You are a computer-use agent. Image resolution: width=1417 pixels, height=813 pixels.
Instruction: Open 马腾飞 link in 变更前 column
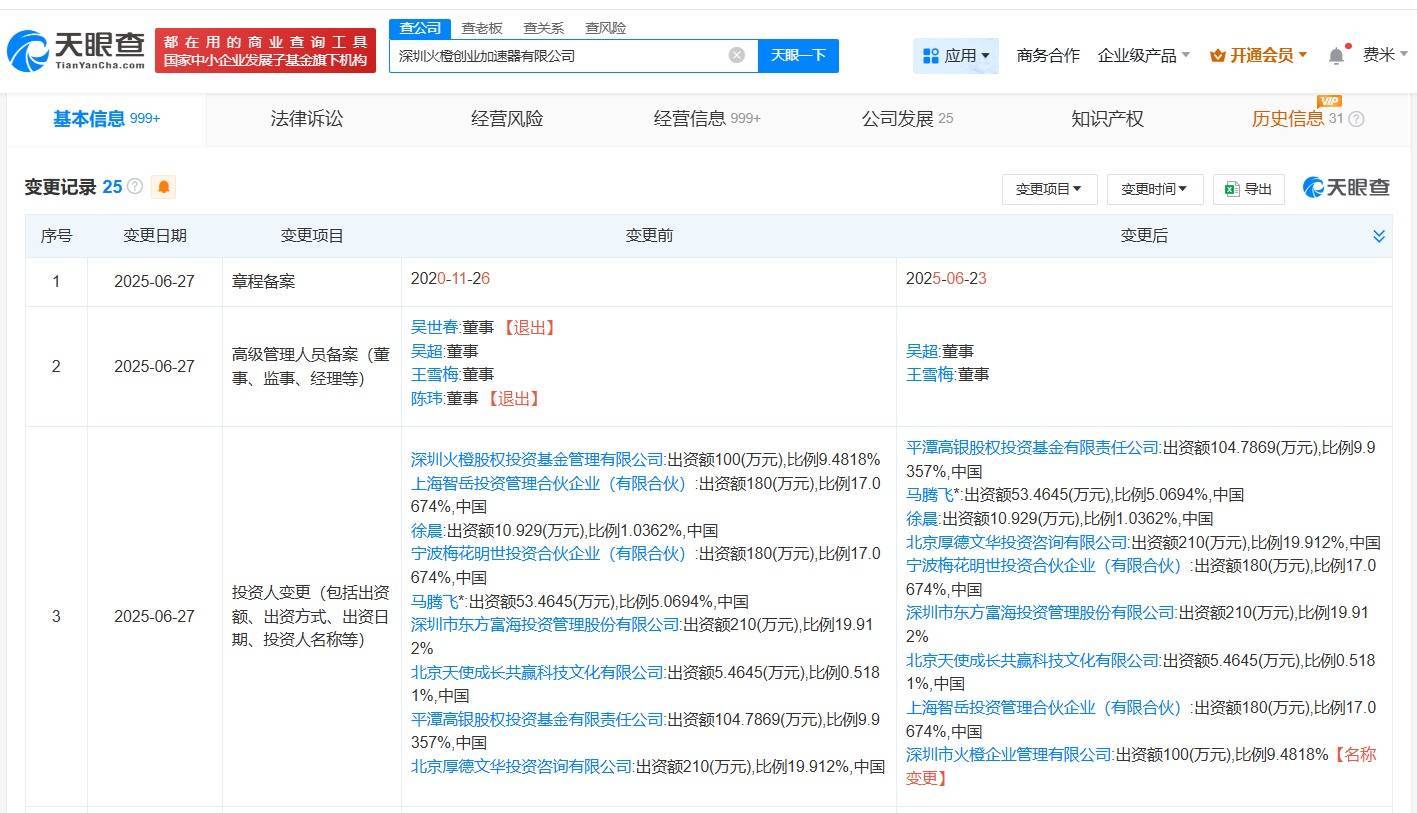click(435, 601)
